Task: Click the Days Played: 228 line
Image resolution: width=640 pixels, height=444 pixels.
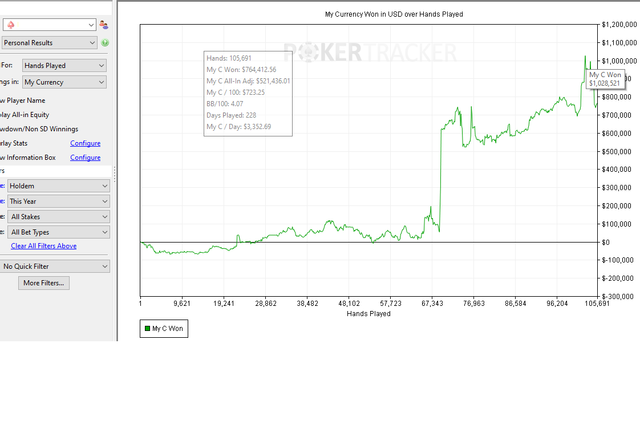Action: [231, 115]
